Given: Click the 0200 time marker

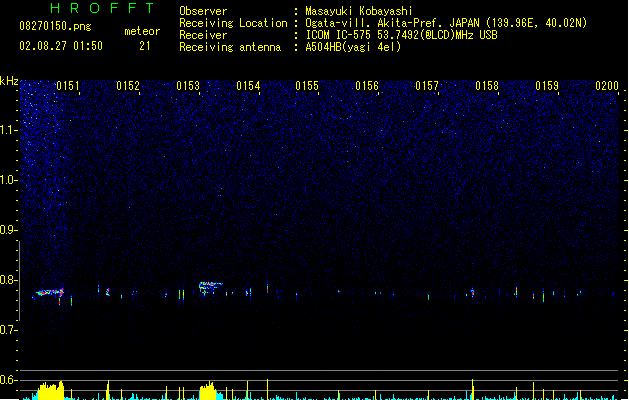Looking at the screenshot, I should tap(607, 86).
